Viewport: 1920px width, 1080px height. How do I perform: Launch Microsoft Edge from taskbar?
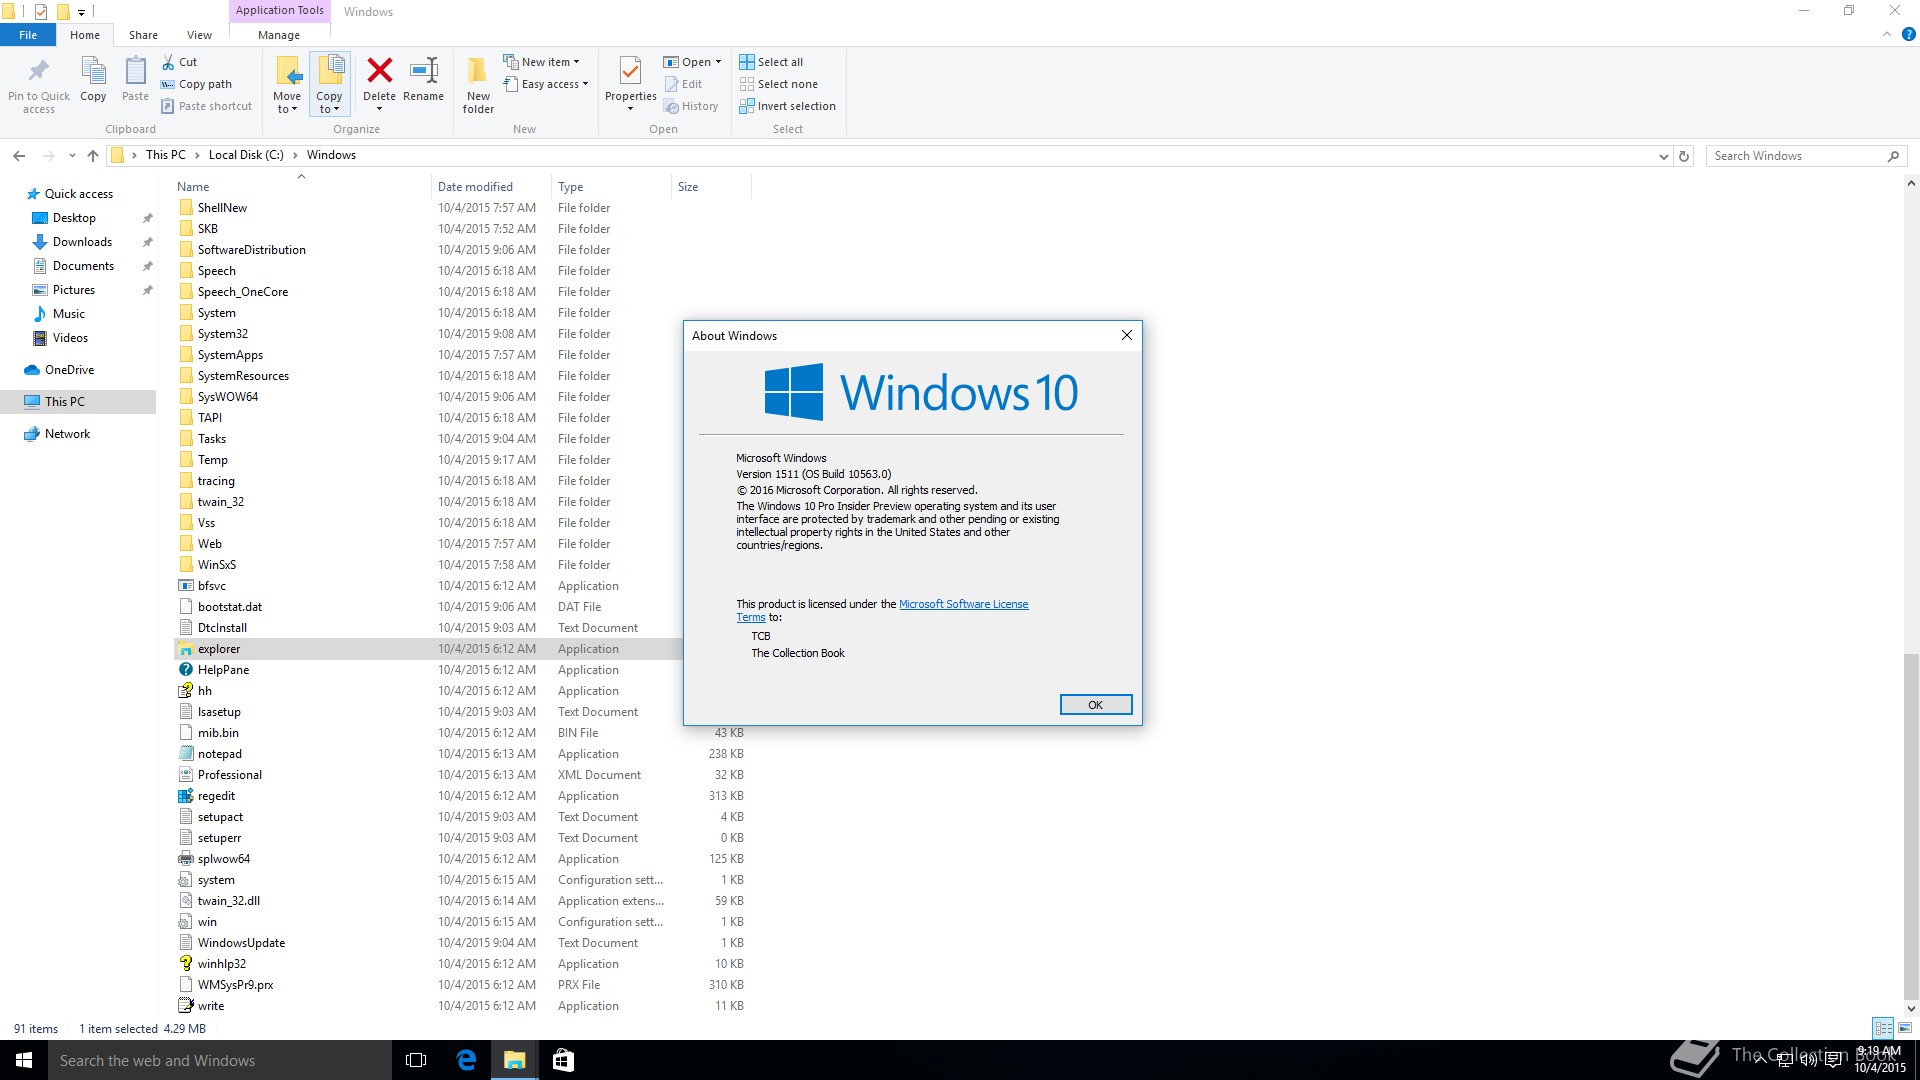tap(466, 1060)
